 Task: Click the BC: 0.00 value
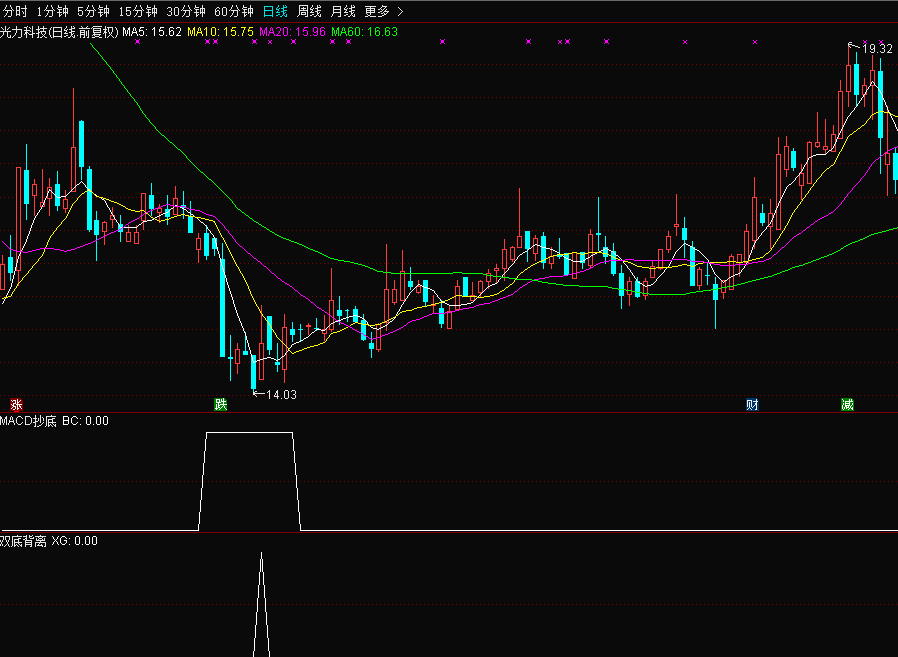85,421
